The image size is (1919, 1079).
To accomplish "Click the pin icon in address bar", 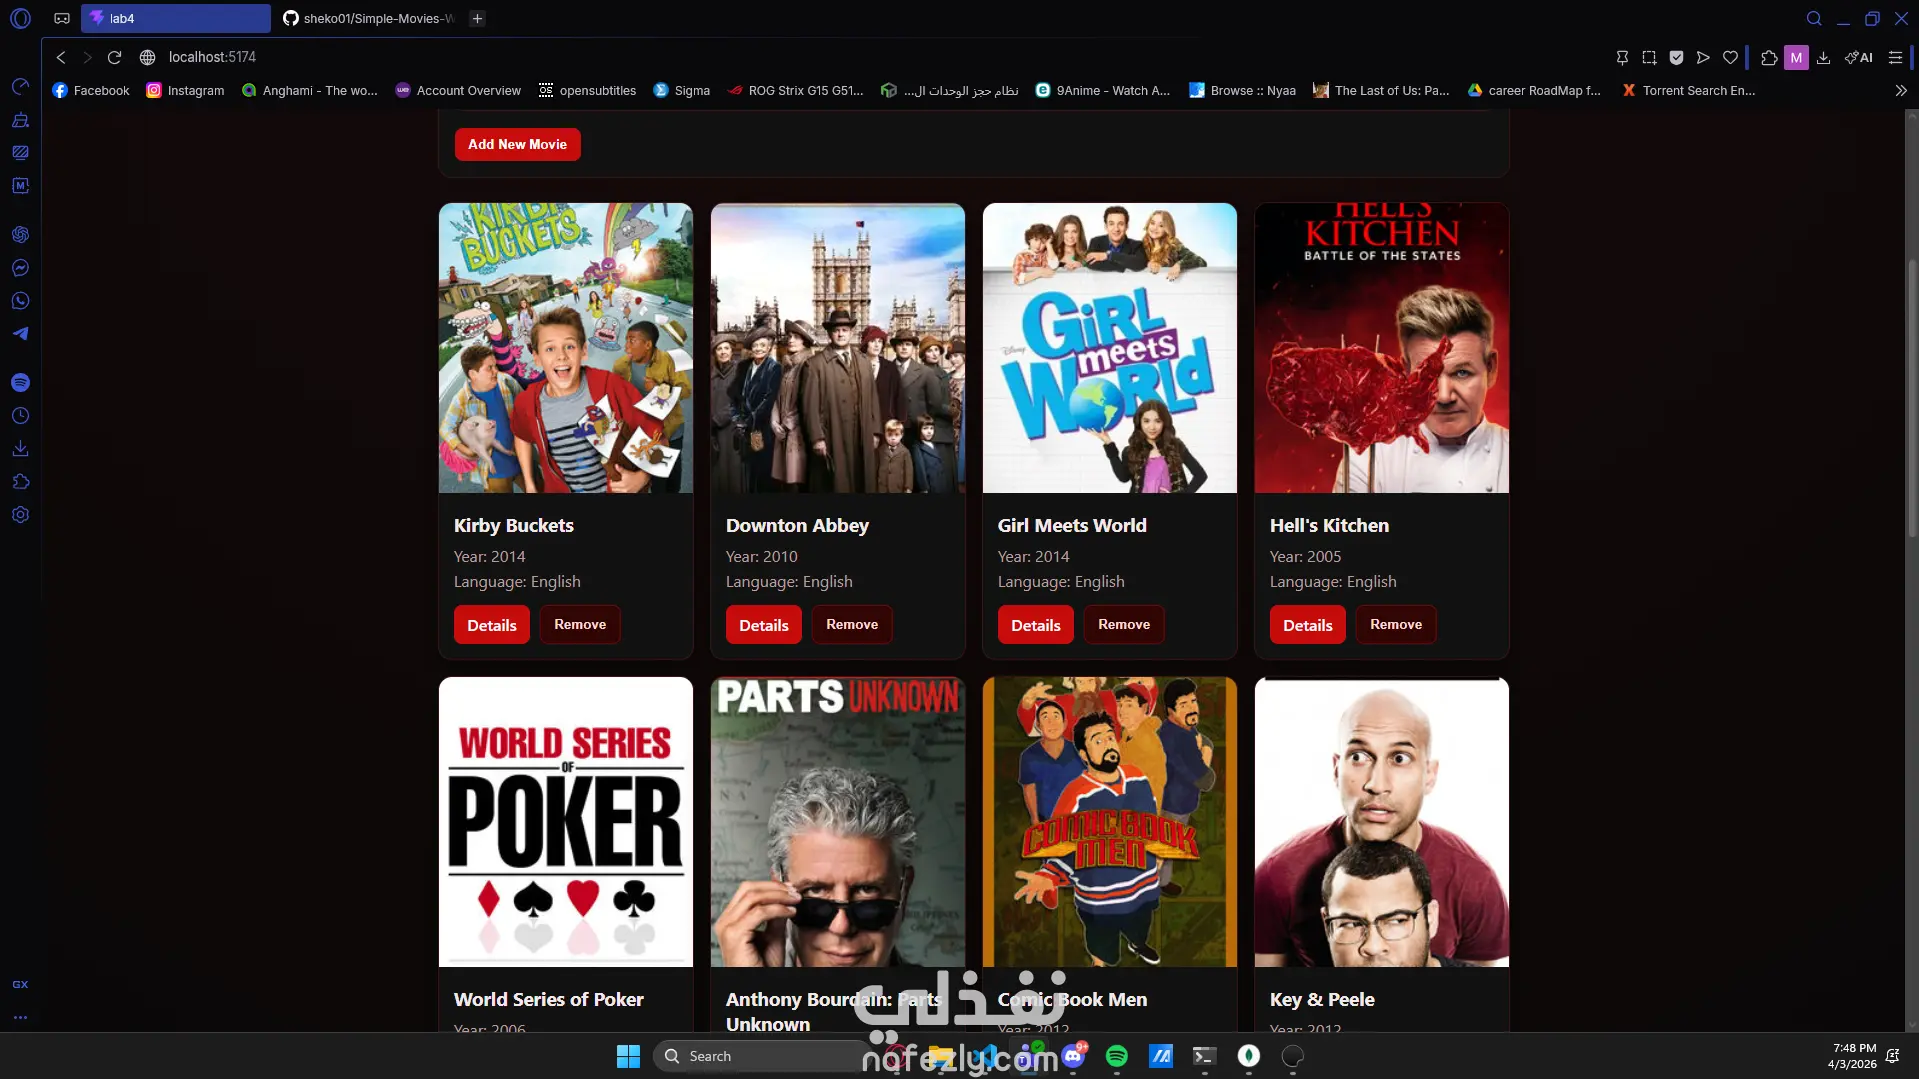I will coord(1622,58).
